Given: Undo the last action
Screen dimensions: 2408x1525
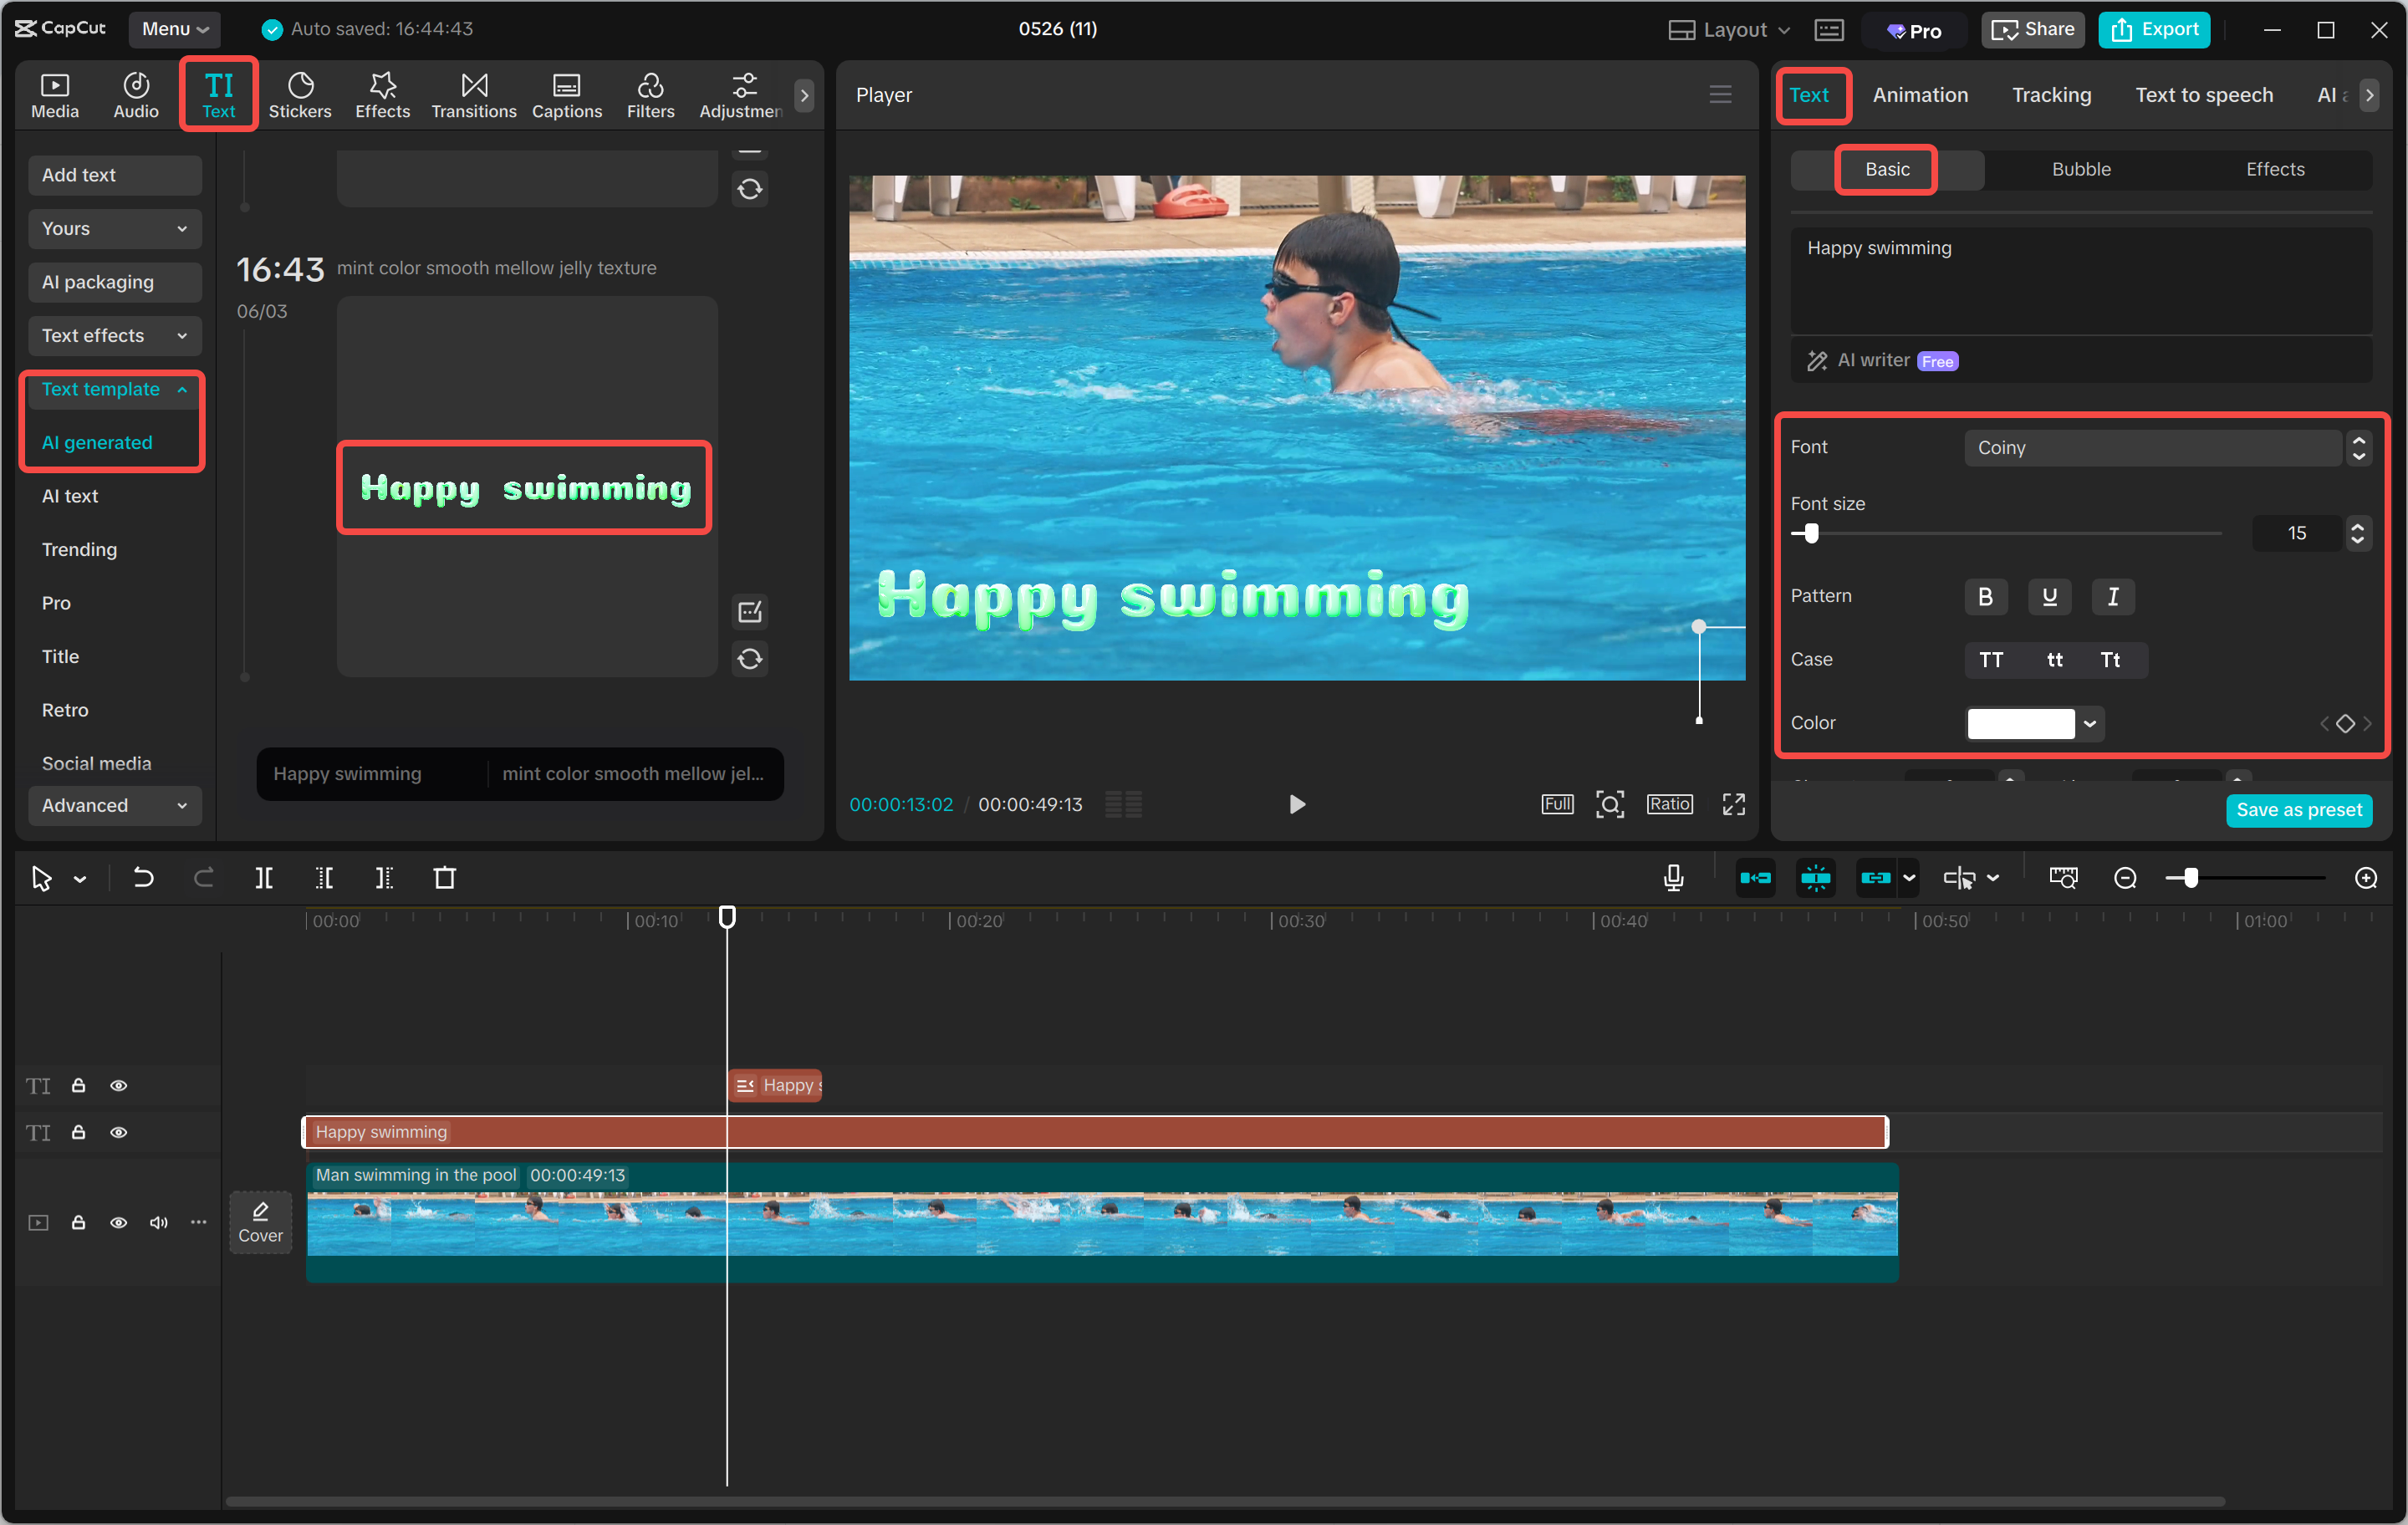Looking at the screenshot, I should [143, 878].
